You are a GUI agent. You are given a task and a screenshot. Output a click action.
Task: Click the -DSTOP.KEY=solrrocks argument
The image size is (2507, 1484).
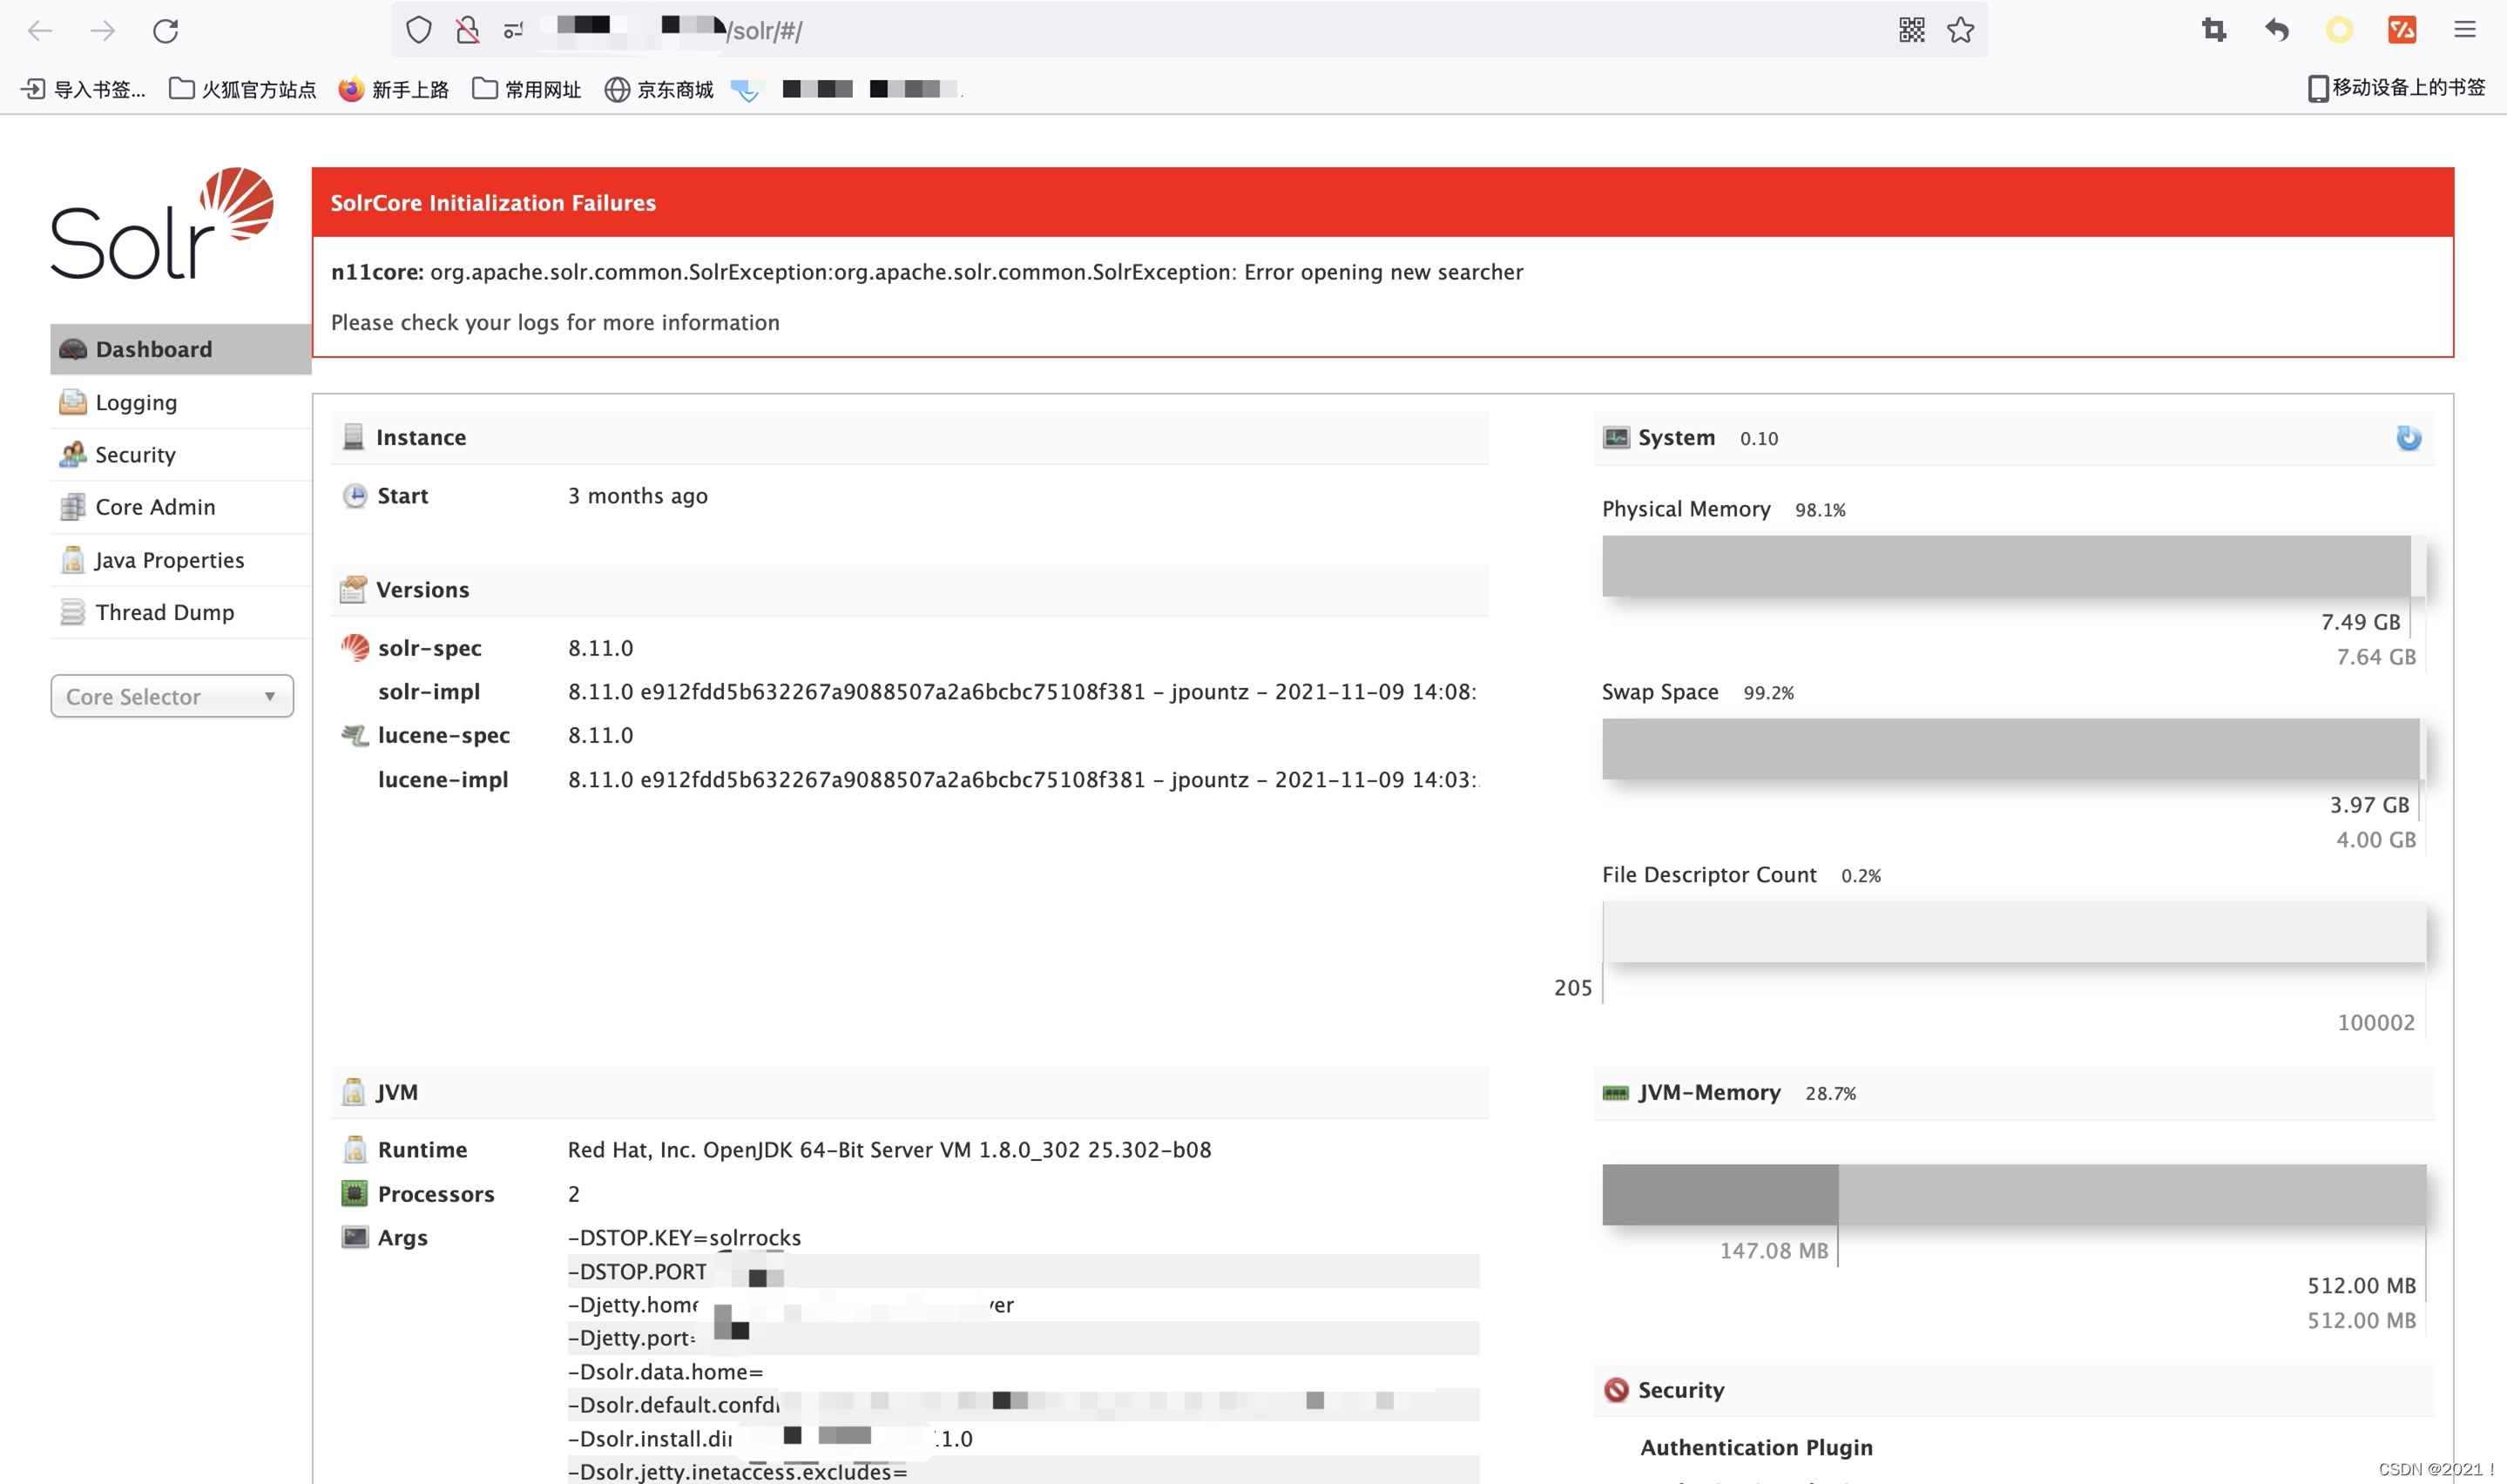point(685,1238)
